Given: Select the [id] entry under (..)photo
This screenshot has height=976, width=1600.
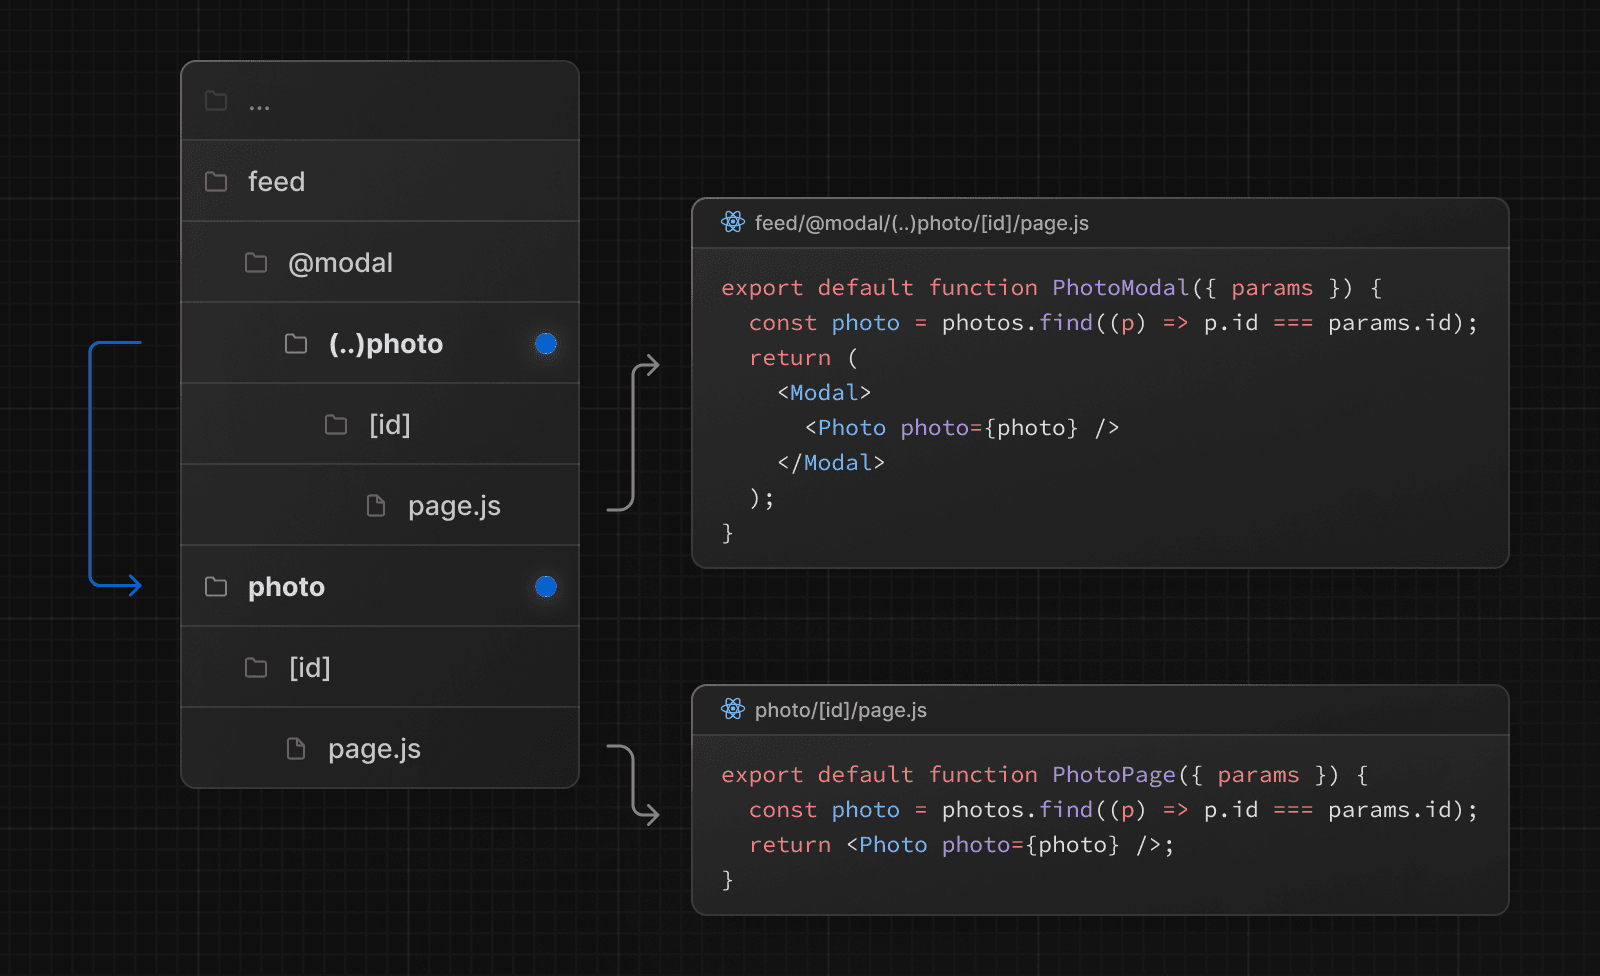Looking at the screenshot, I should [389, 424].
